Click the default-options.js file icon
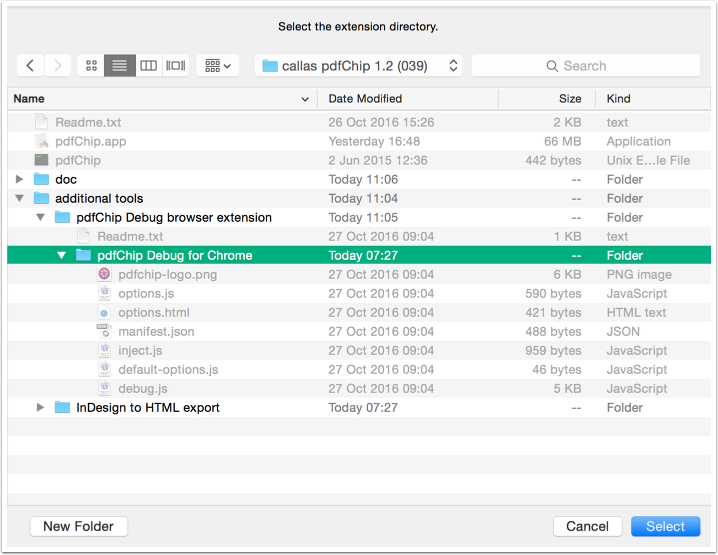The image size is (718, 555). [104, 370]
